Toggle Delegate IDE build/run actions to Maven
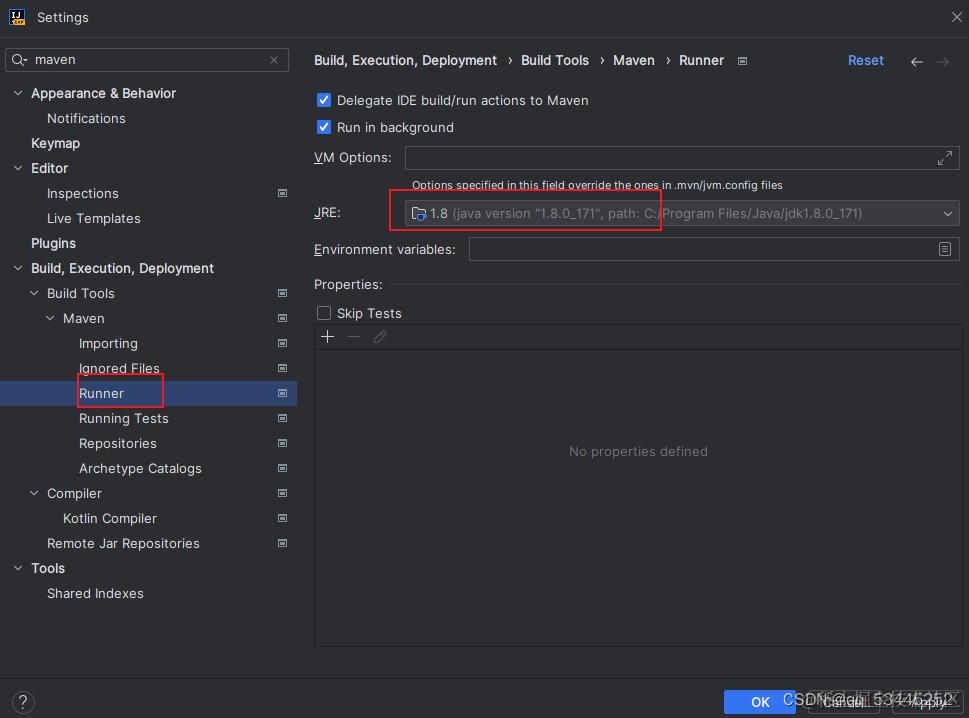The image size is (969, 718). (x=324, y=100)
